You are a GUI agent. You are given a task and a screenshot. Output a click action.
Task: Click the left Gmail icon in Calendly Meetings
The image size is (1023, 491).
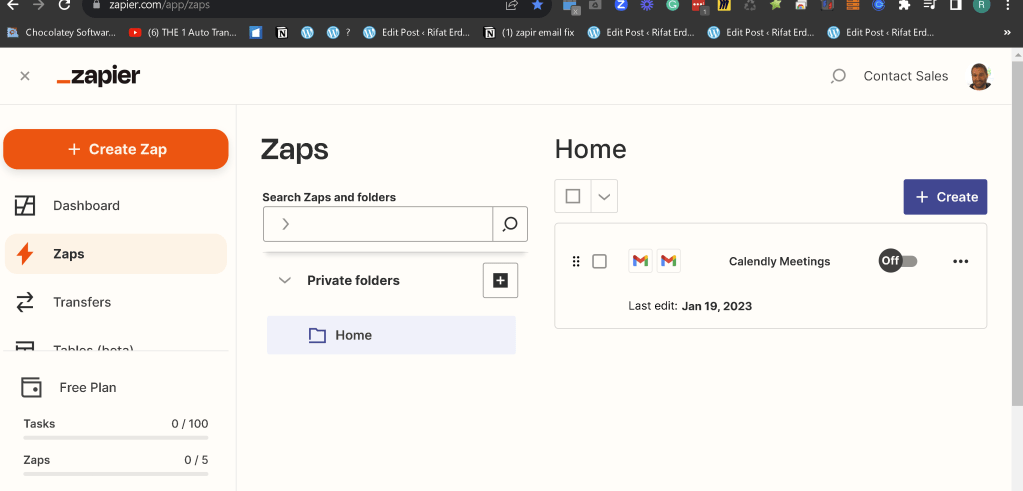point(641,261)
